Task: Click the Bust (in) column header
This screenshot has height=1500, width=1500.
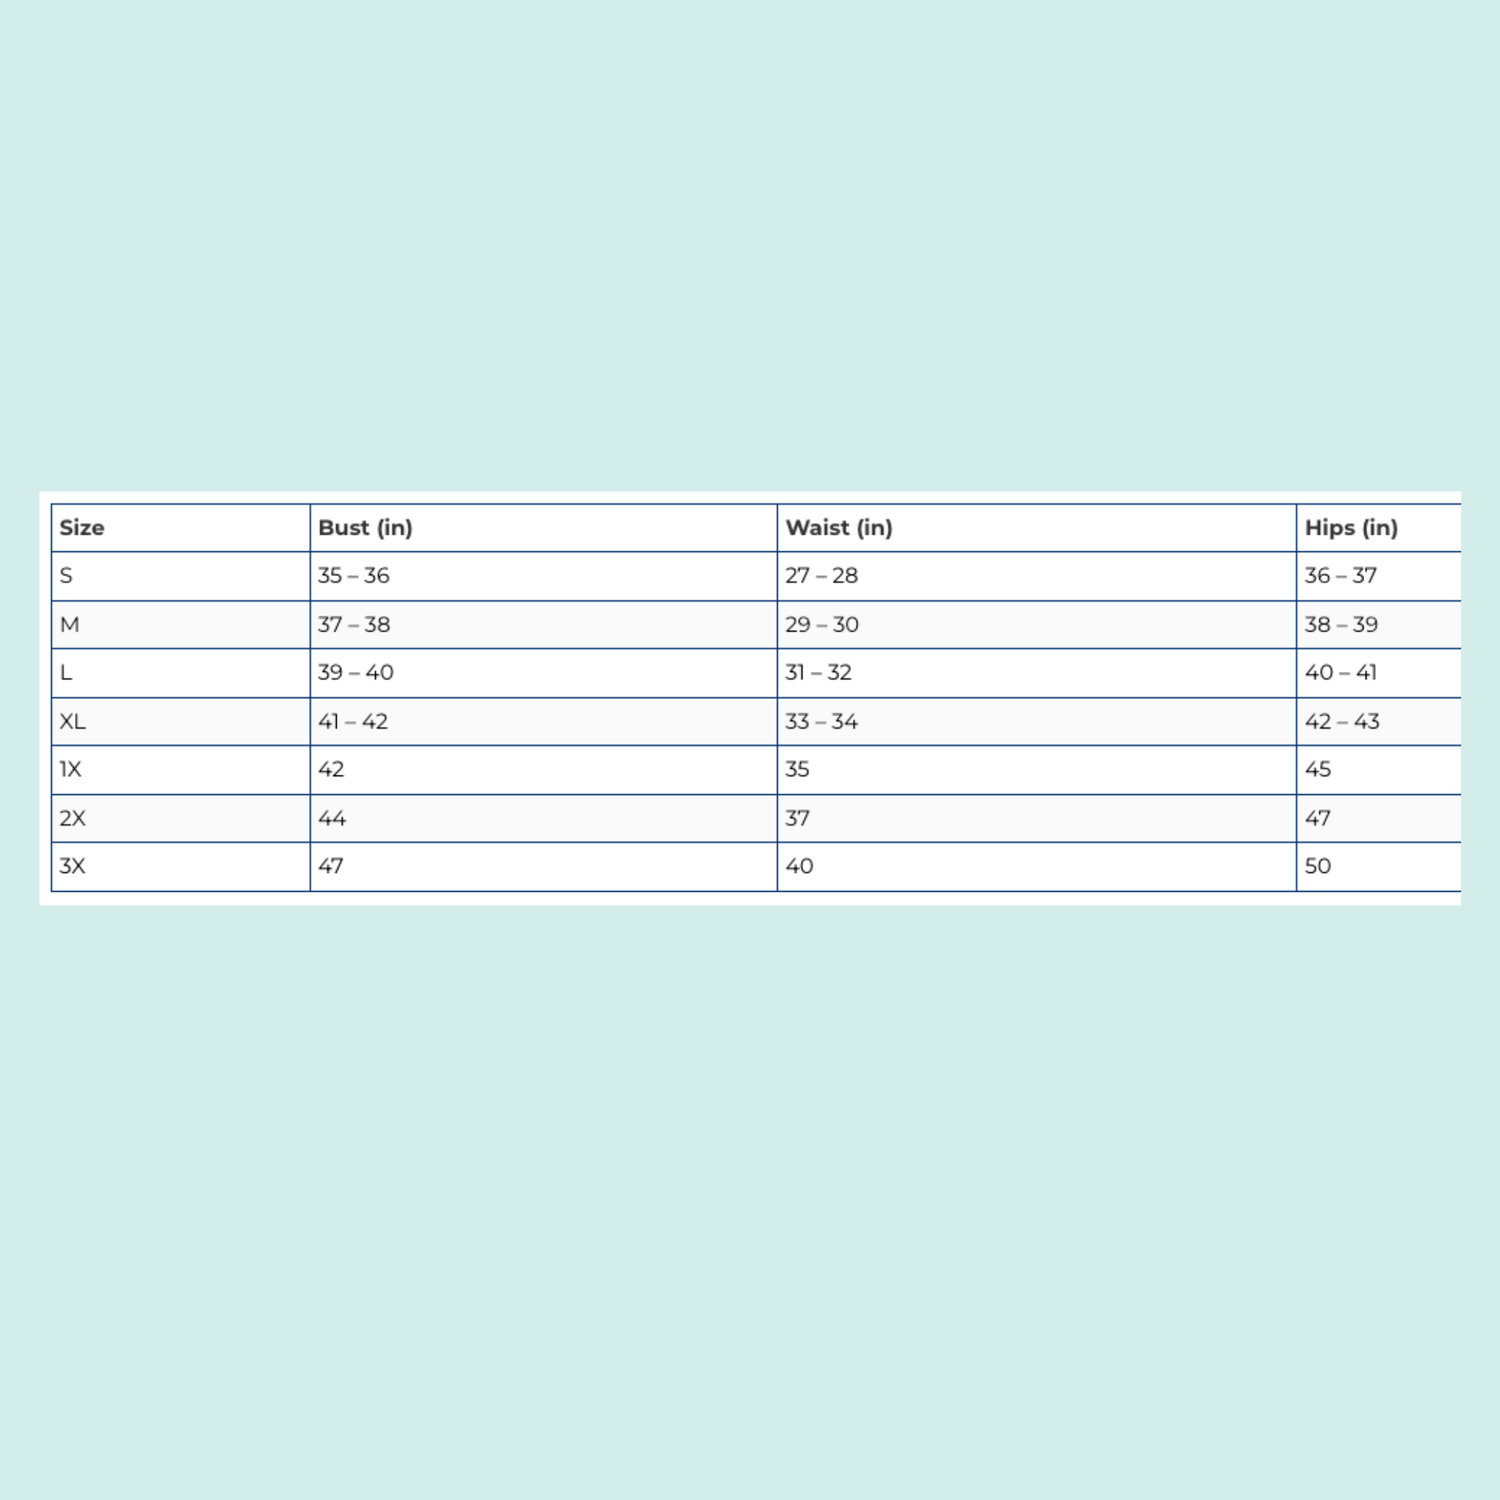Action: [x=365, y=528]
